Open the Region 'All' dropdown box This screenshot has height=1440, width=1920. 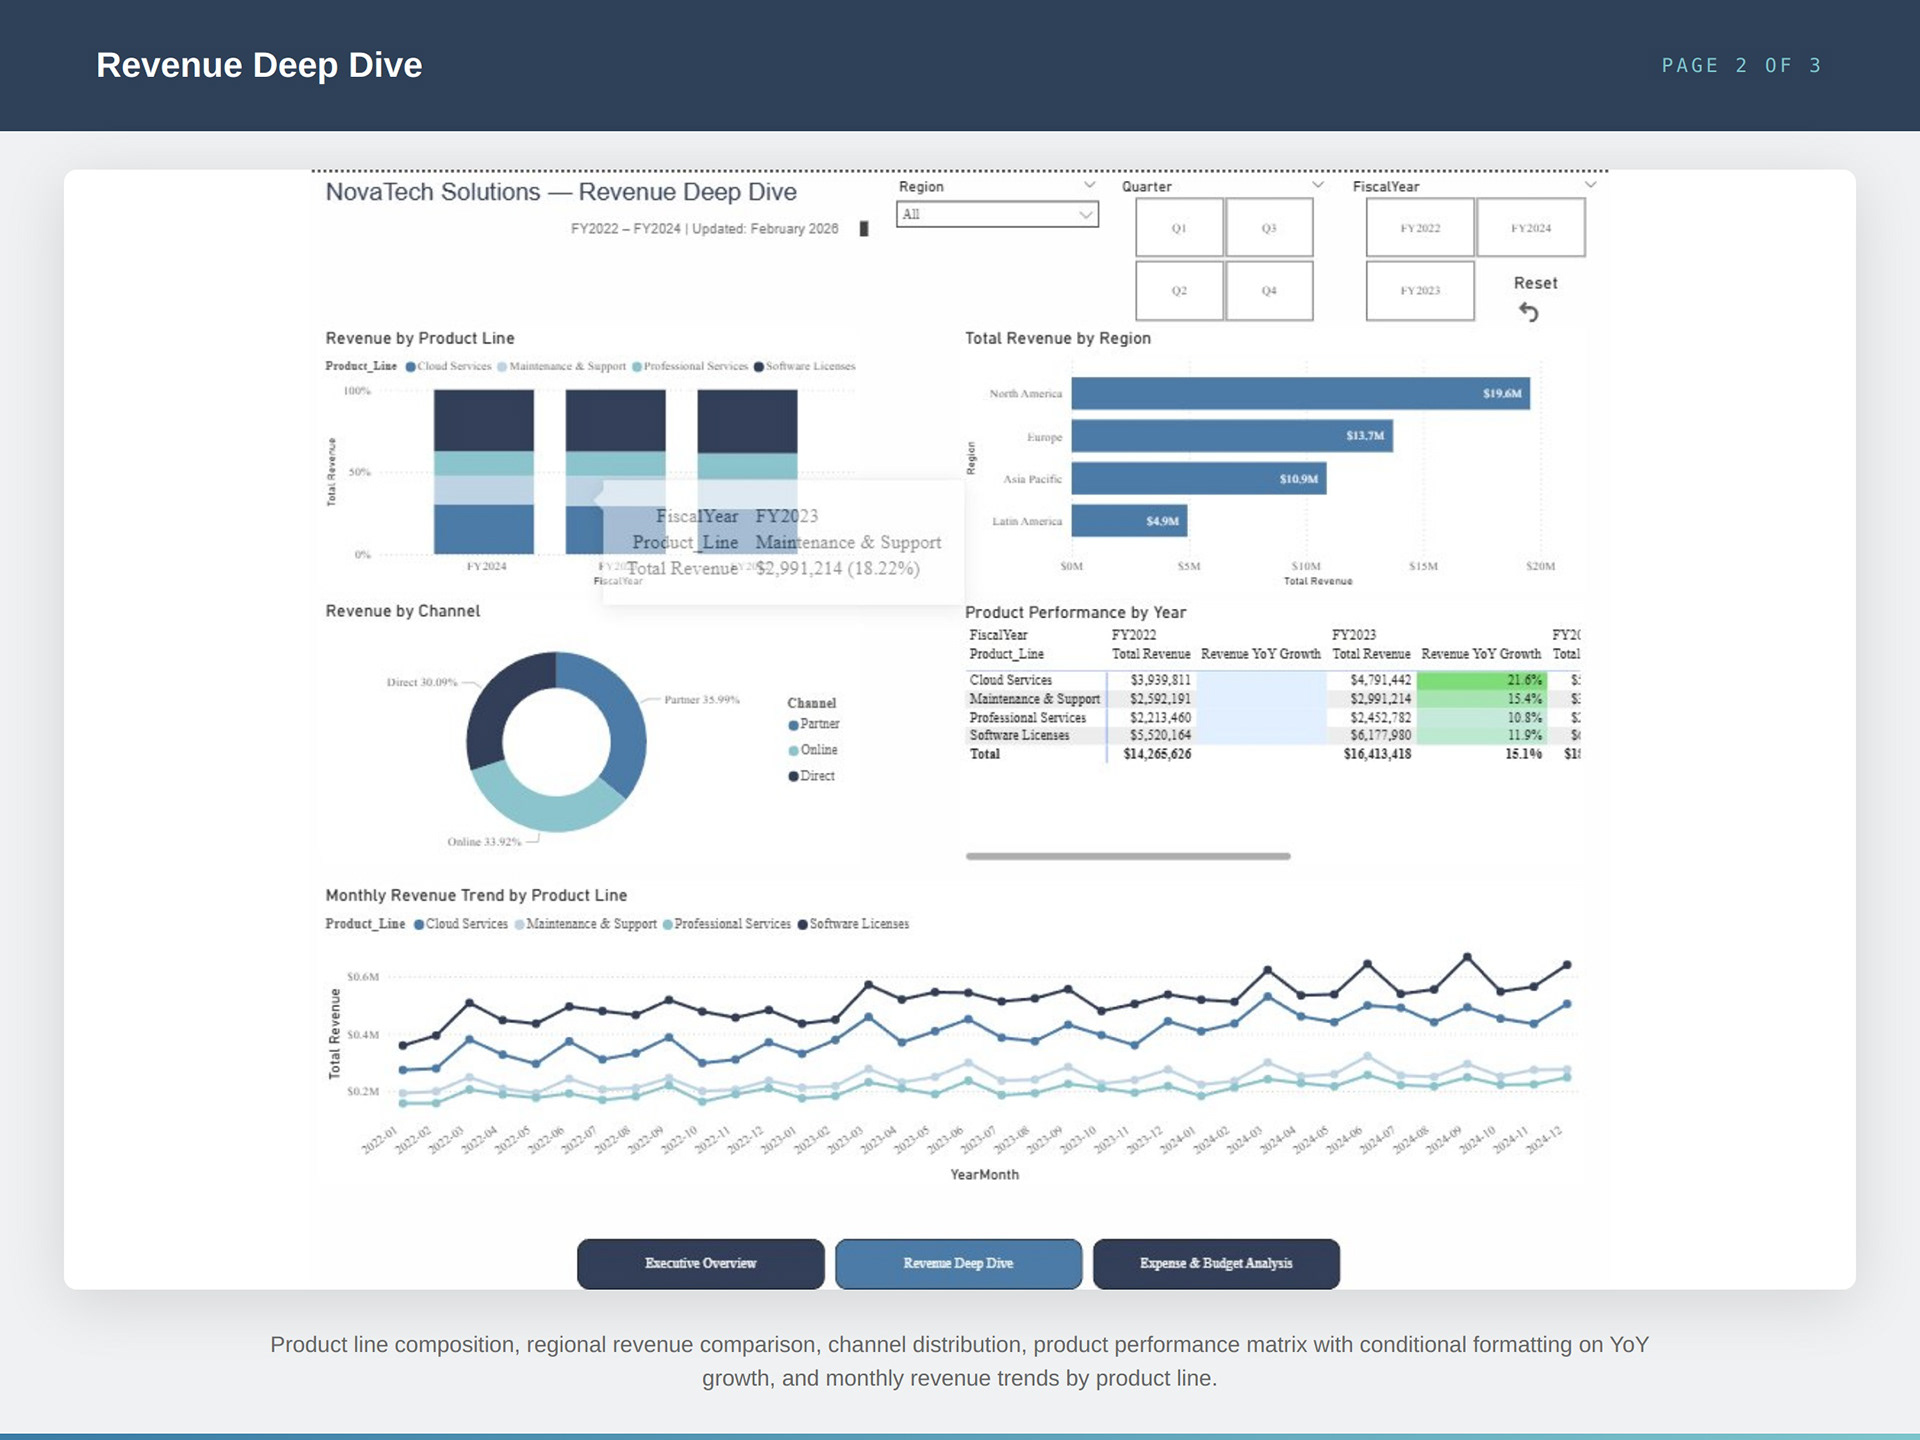(996, 214)
